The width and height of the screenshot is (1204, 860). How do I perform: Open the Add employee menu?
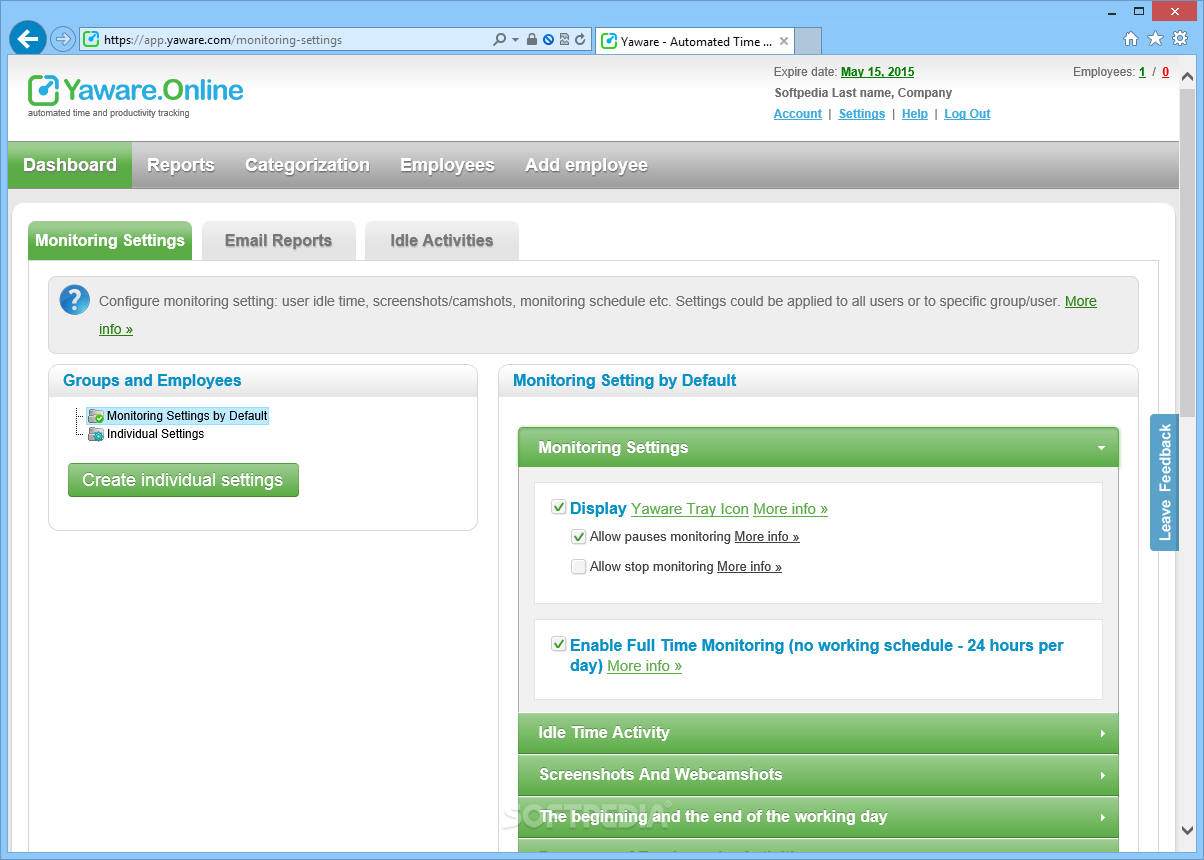point(586,165)
